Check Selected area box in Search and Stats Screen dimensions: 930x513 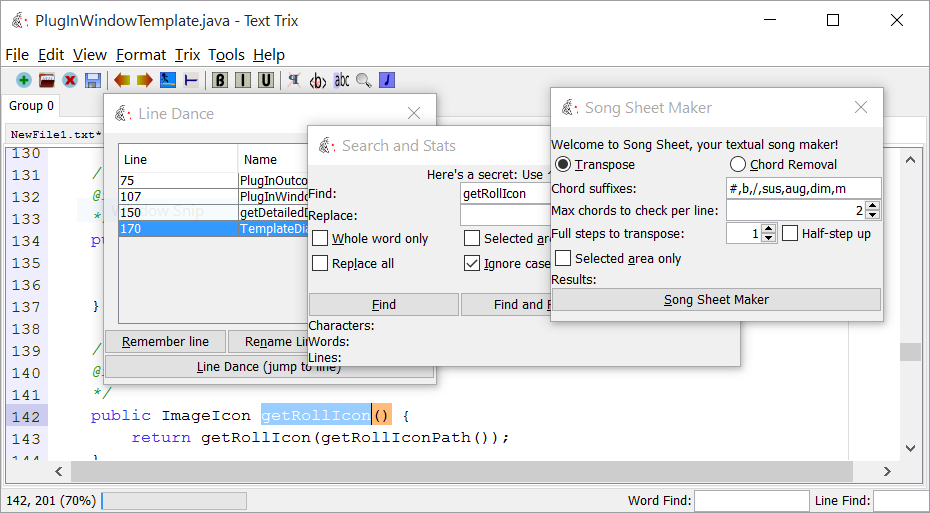pos(472,238)
